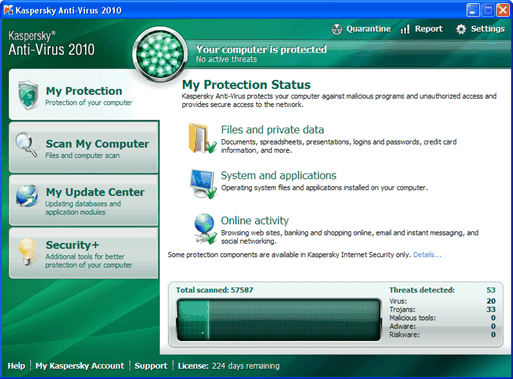Follow the Details... link
513x379 pixels.
pyautogui.click(x=427, y=255)
